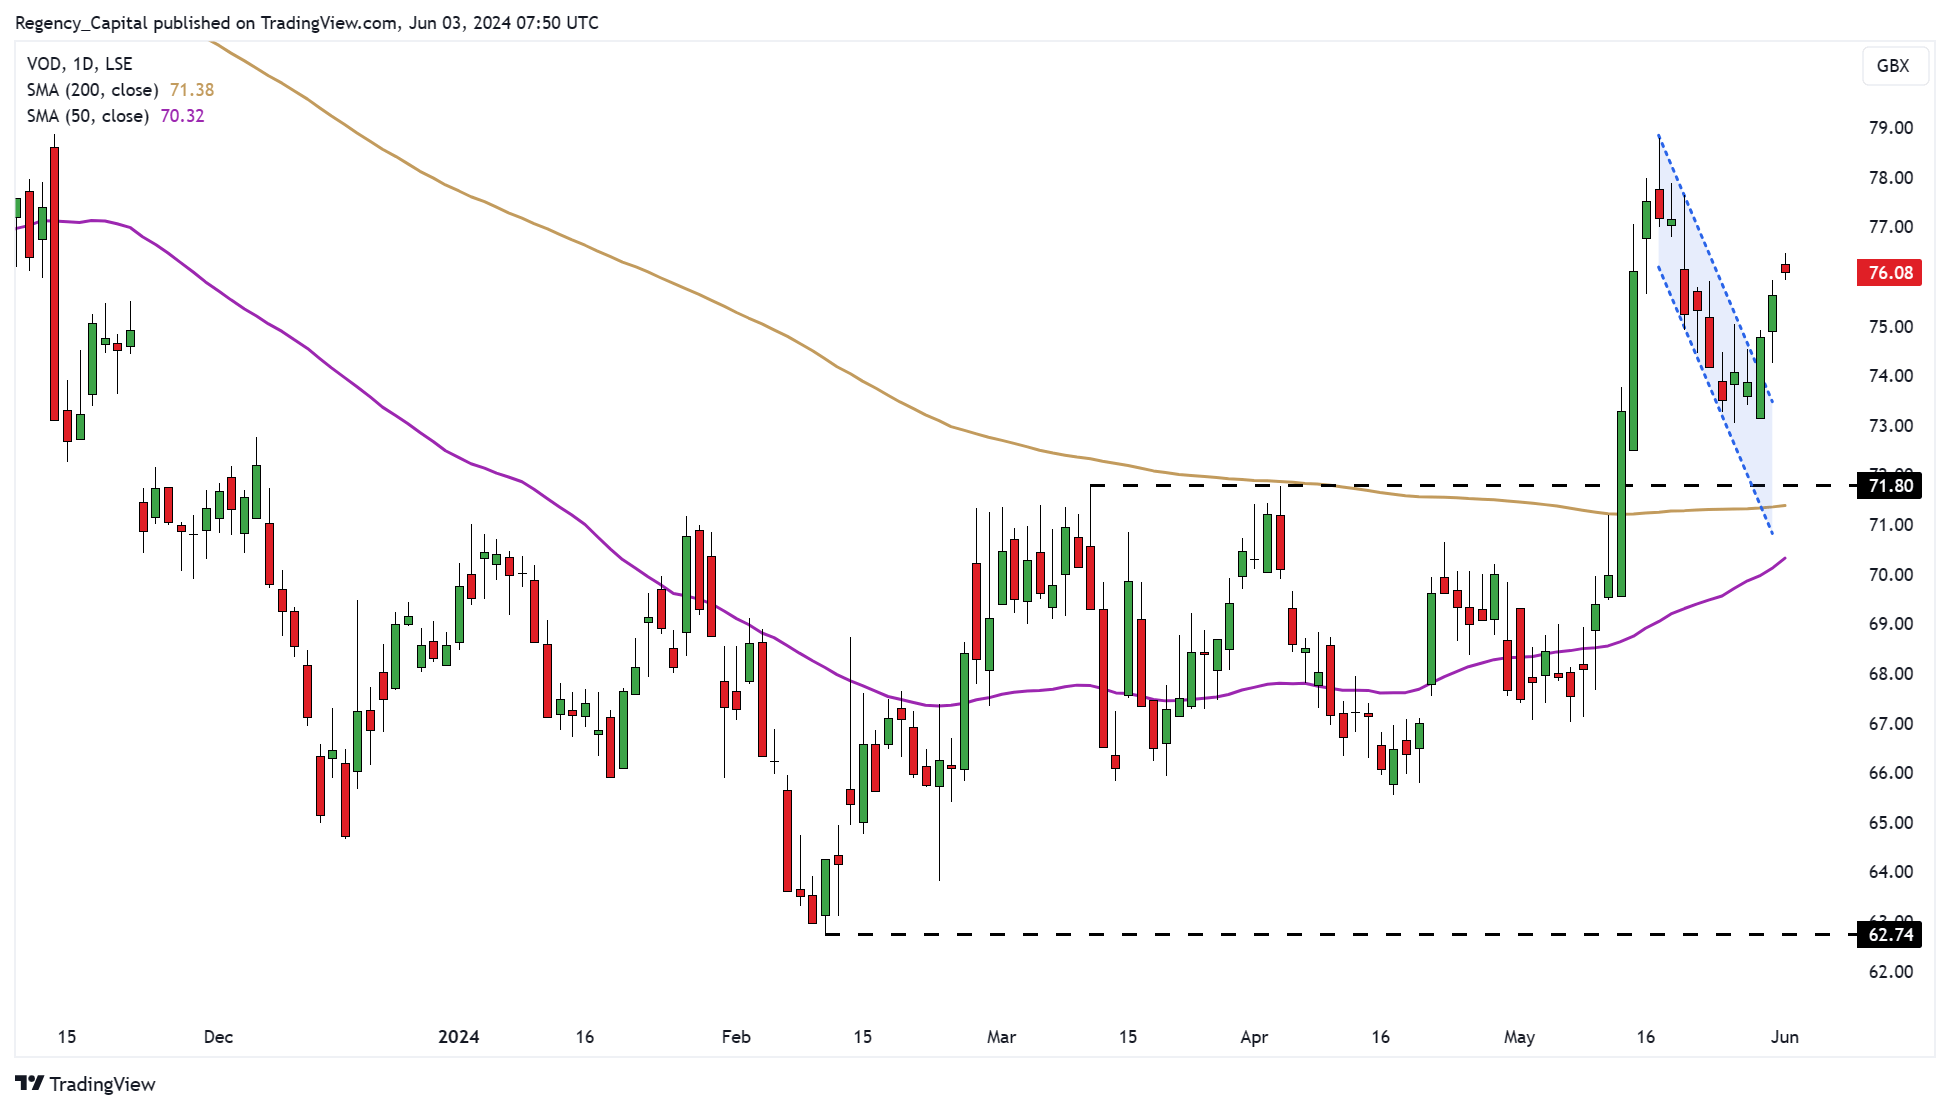The height and width of the screenshot is (1110, 1950).
Task: Open the Regency_Capital profile link
Action: (x=77, y=22)
